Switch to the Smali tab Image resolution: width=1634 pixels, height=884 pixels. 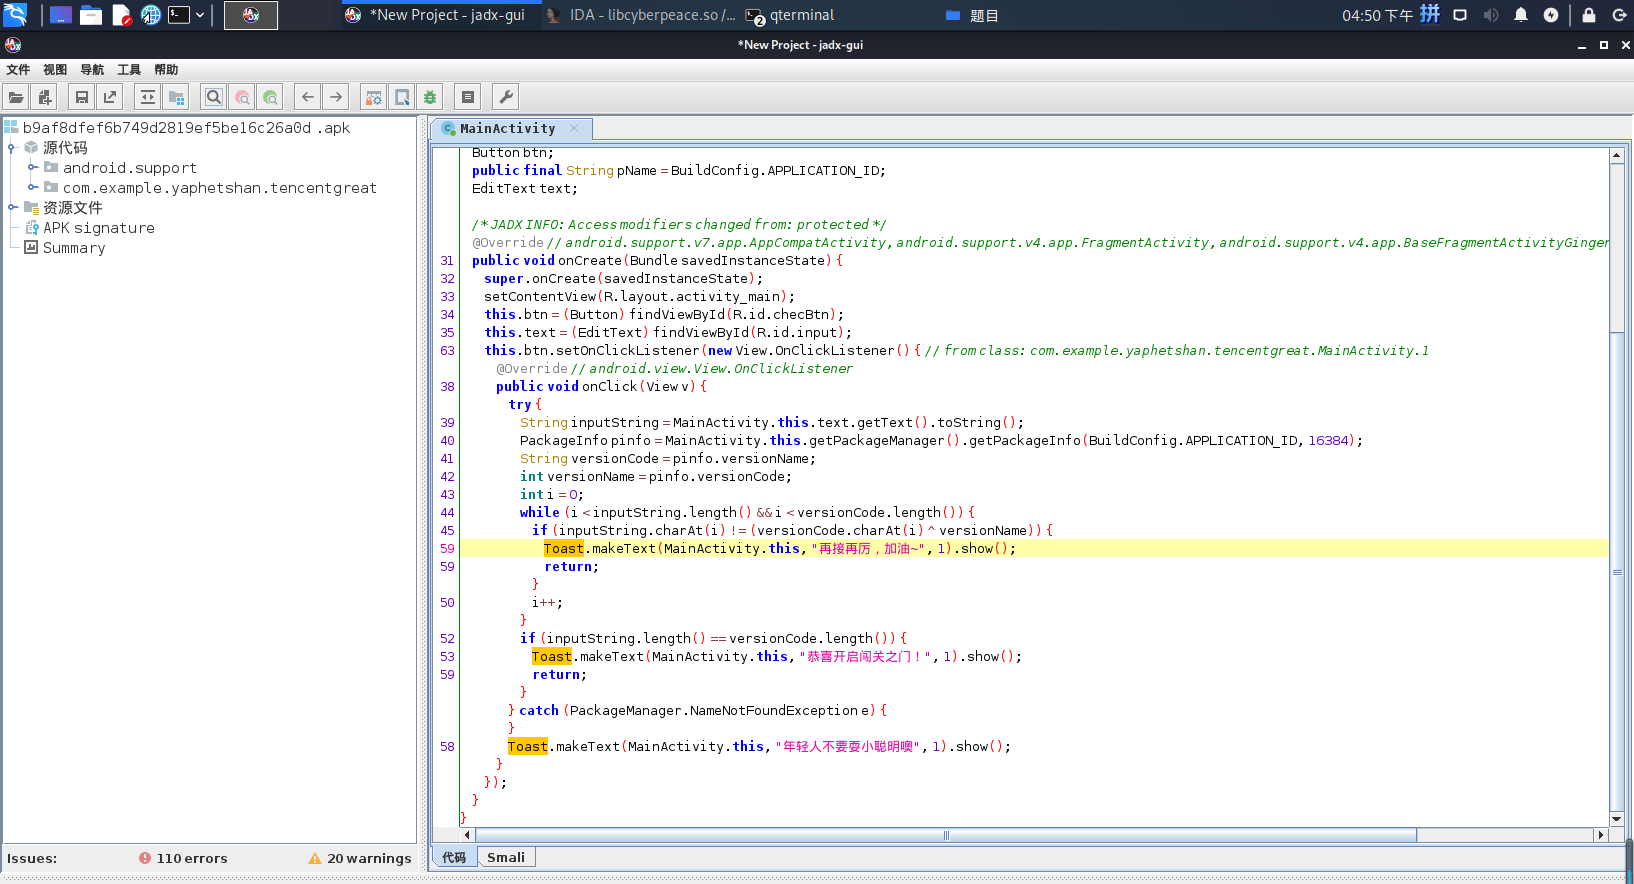[506, 858]
